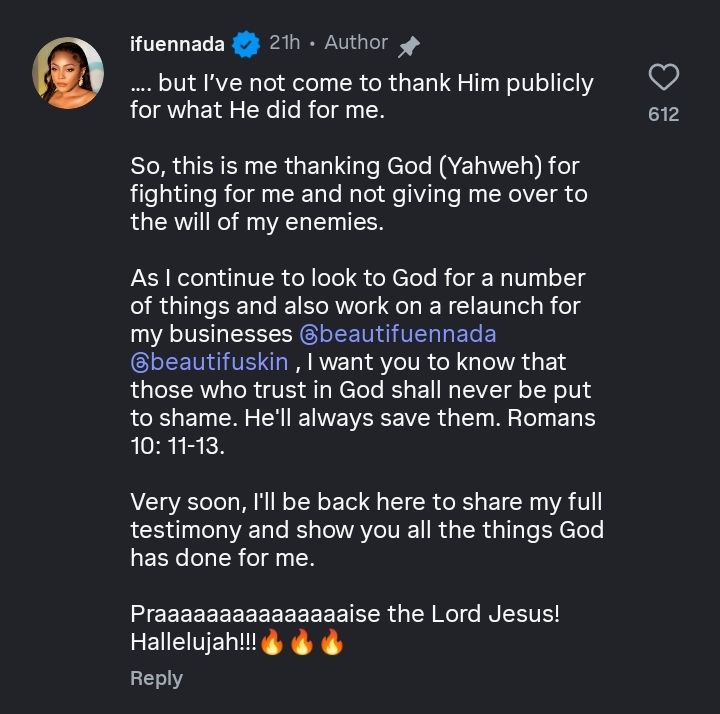Open the ifuennada username link
The height and width of the screenshot is (714, 720).
coord(179,43)
